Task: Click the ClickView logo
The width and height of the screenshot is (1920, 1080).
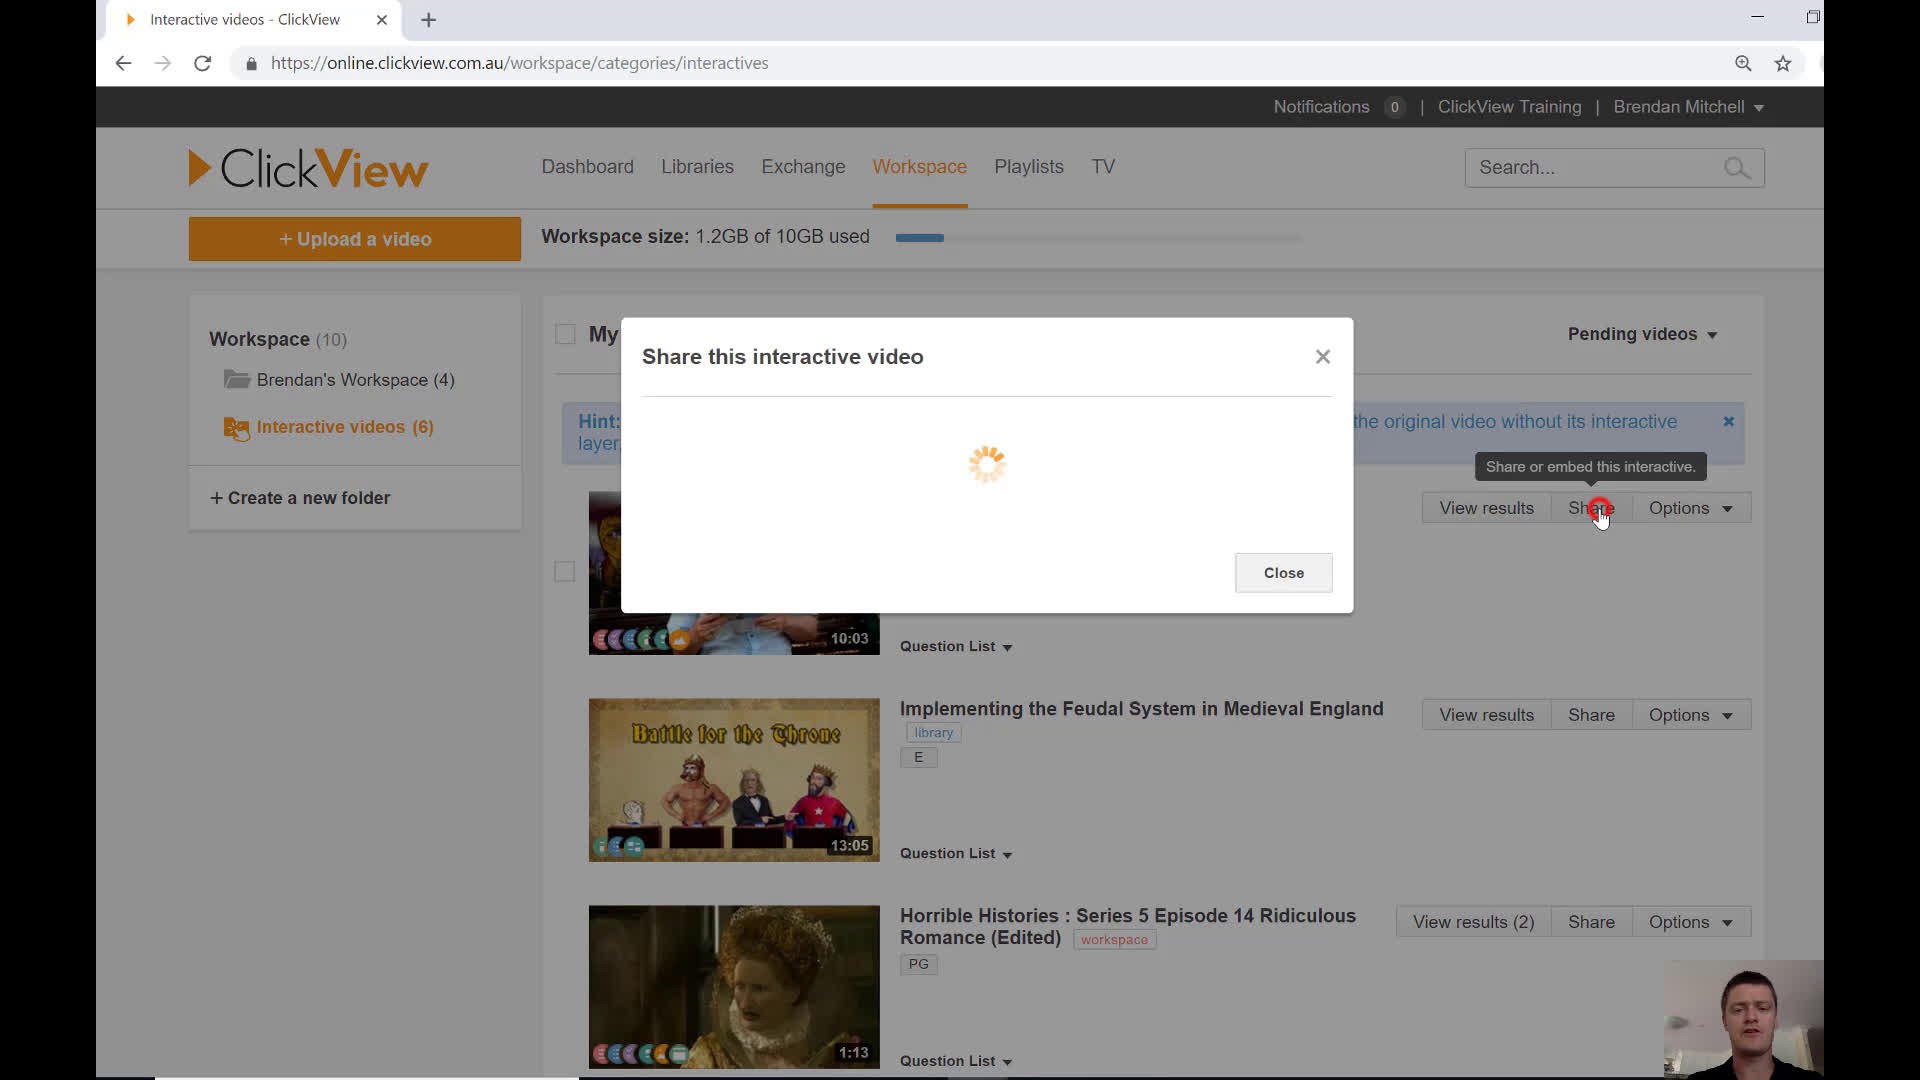Action: pyautogui.click(x=308, y=168)
